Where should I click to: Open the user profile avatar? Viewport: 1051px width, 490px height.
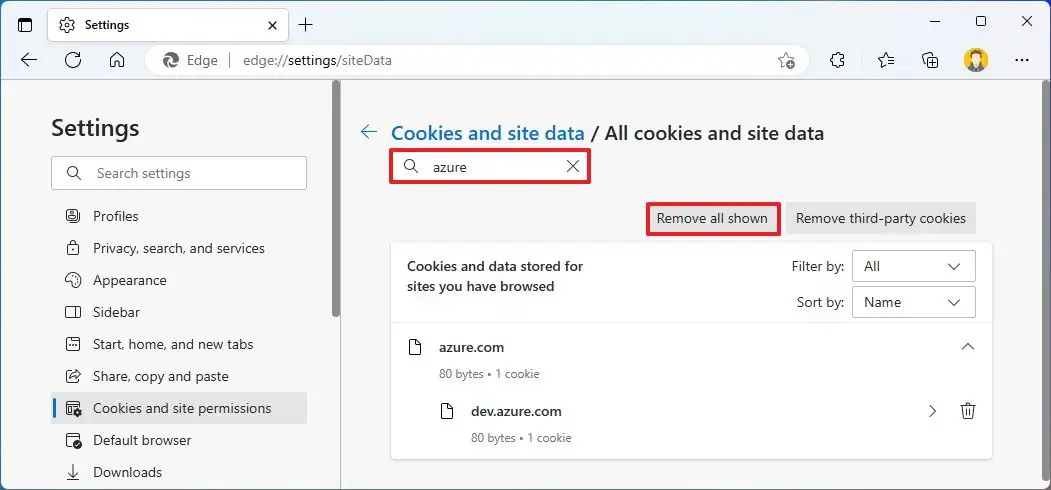tap(976, 60)
